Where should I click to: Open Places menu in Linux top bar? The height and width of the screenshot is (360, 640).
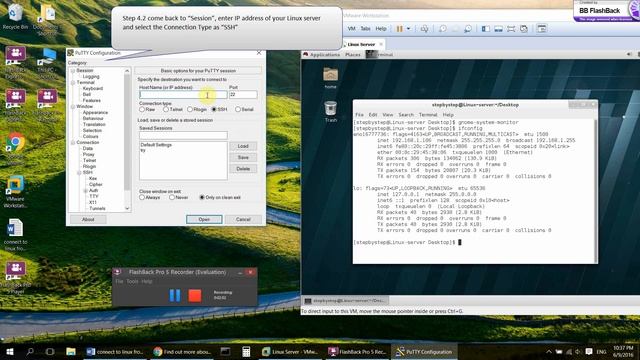[x=353, y=54]
